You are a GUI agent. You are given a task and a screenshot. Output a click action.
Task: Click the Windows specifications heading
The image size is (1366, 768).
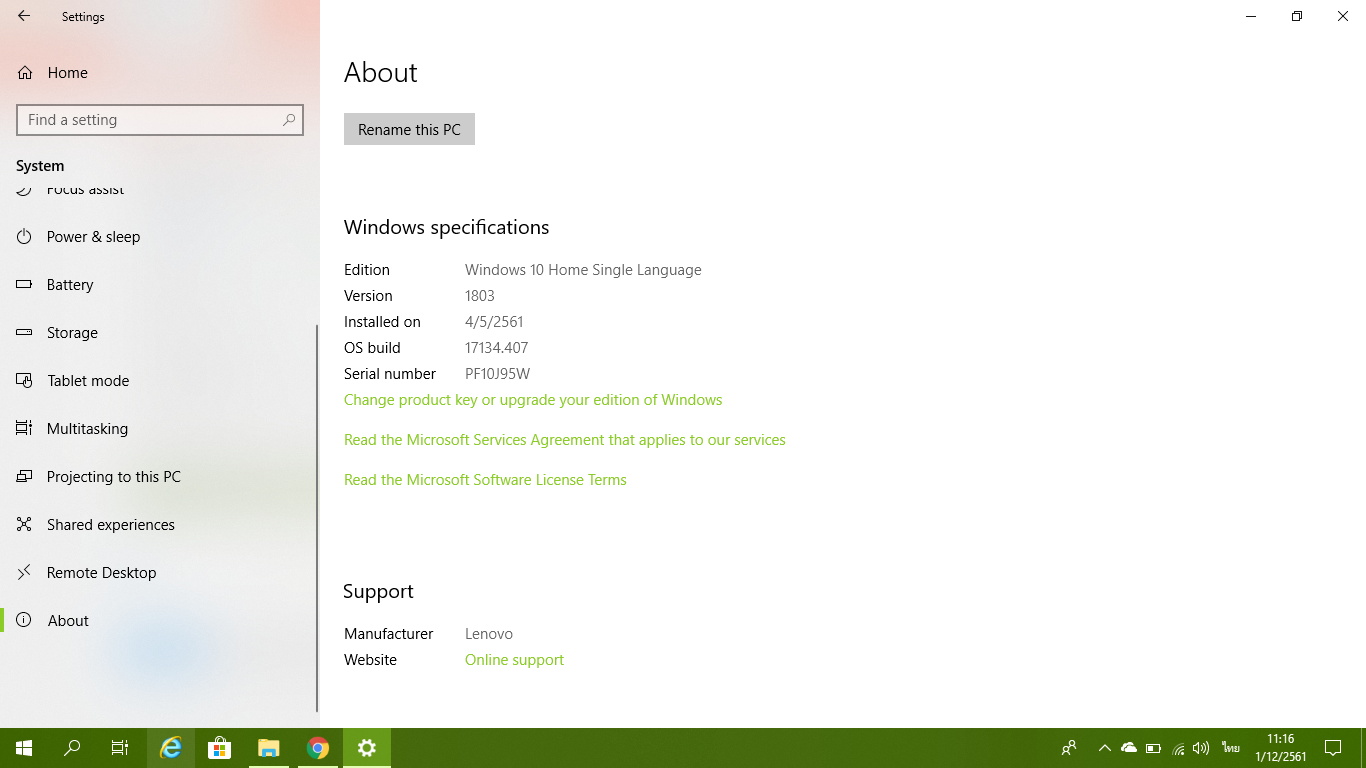click(446, 228)
